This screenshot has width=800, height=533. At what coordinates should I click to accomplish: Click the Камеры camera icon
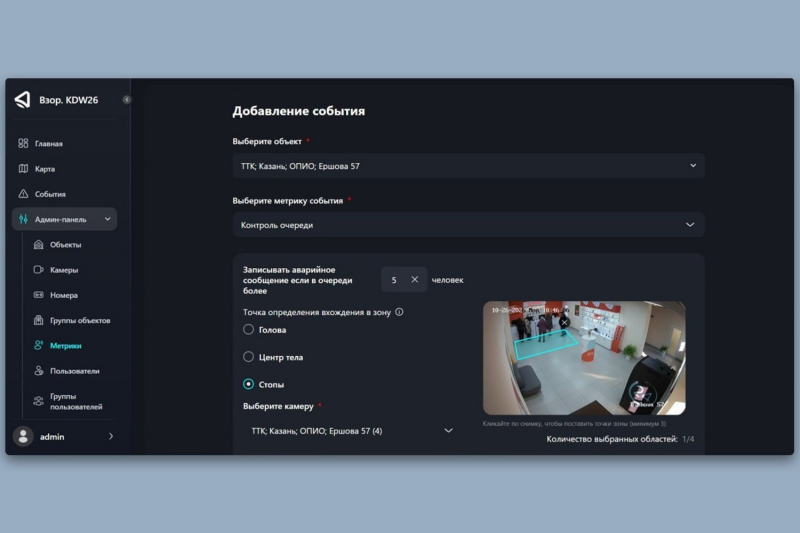[x=38, y=269]
